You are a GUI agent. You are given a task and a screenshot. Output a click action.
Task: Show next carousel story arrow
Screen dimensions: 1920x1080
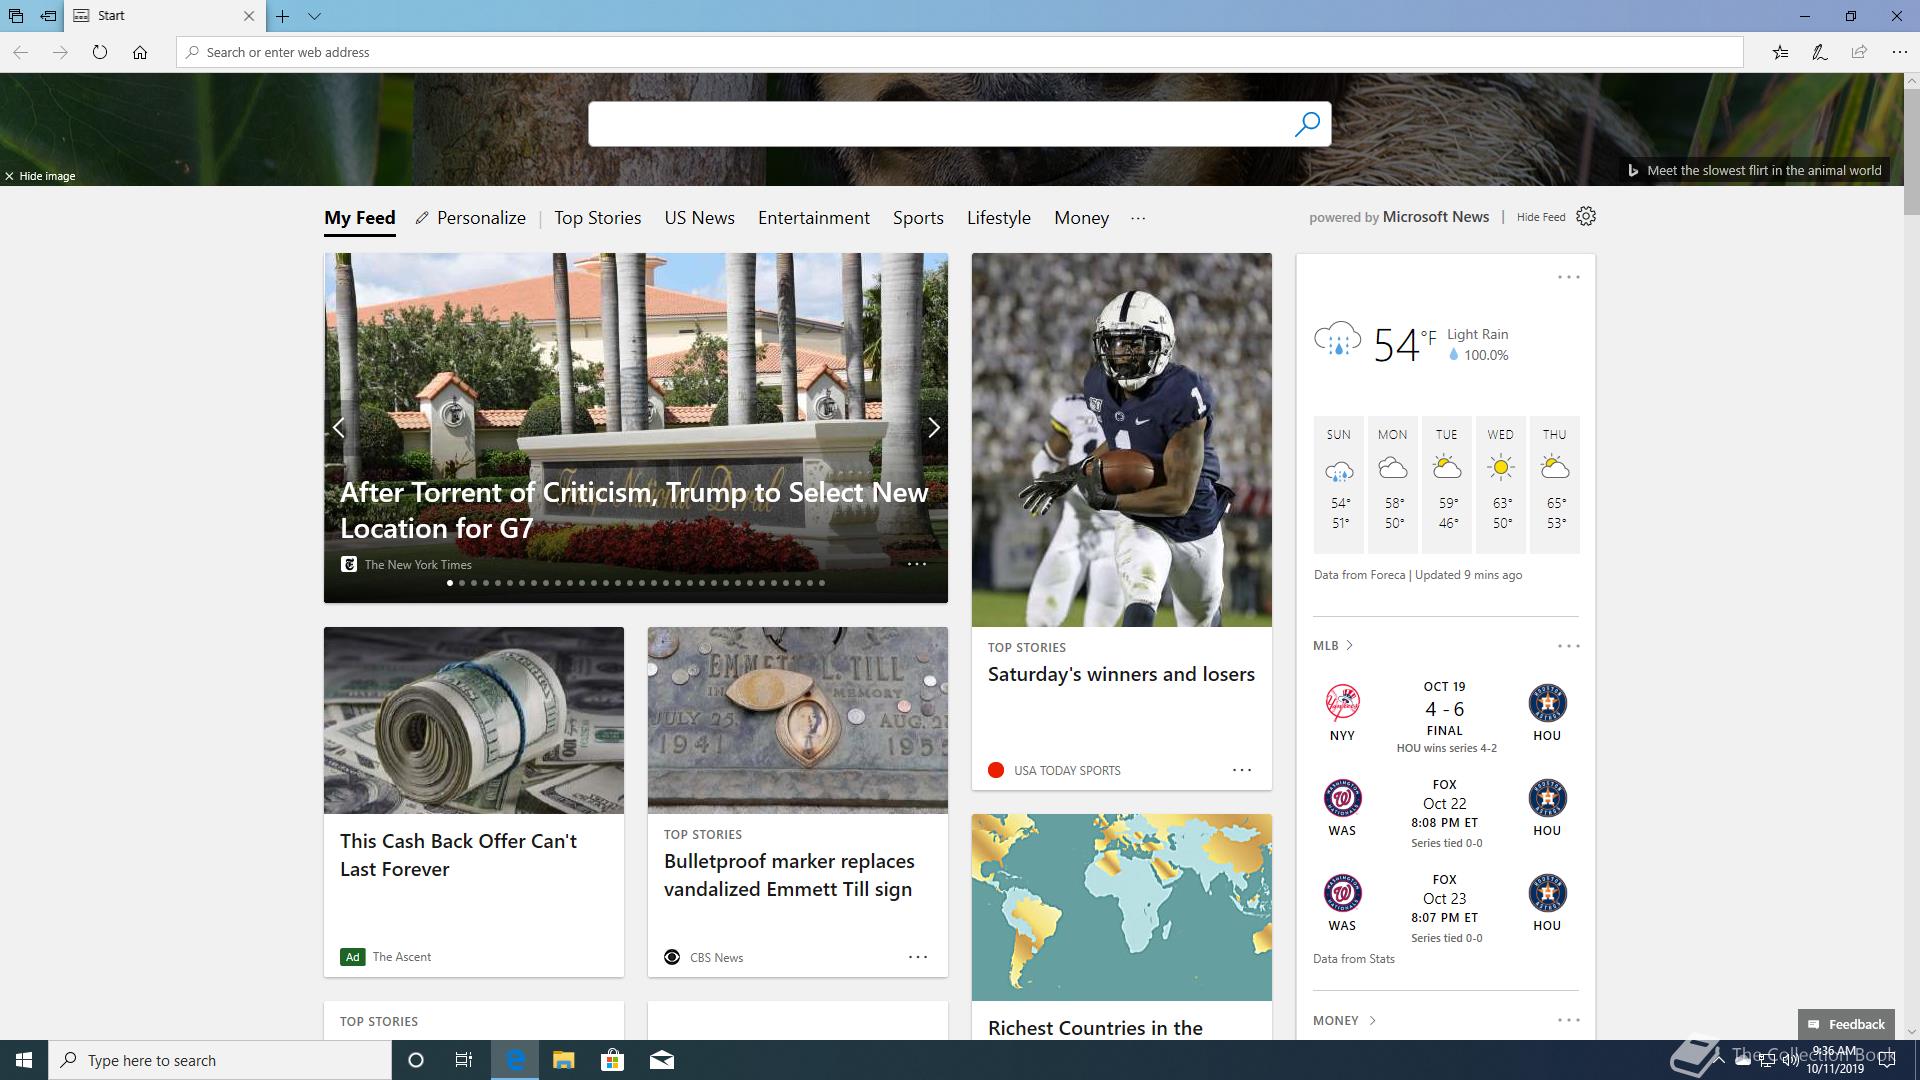pyautogui.click(x=933, y=428)
